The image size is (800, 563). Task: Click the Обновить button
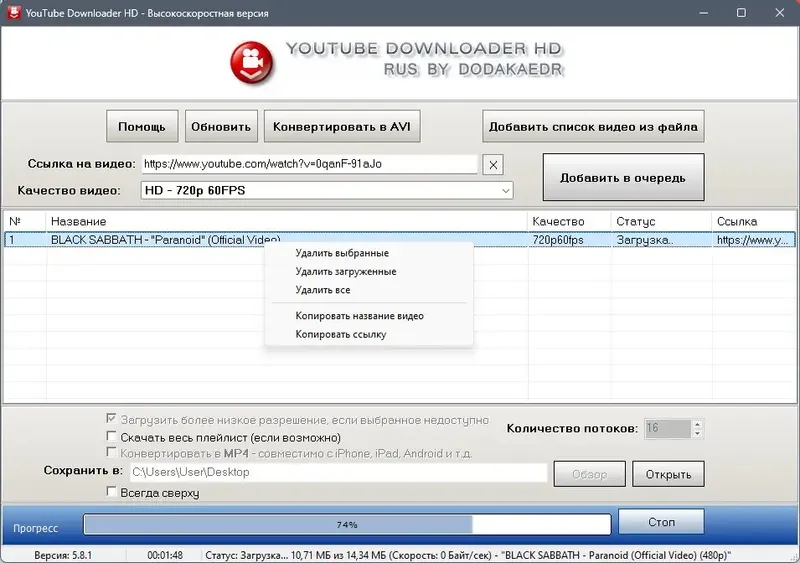click(221, 126)
